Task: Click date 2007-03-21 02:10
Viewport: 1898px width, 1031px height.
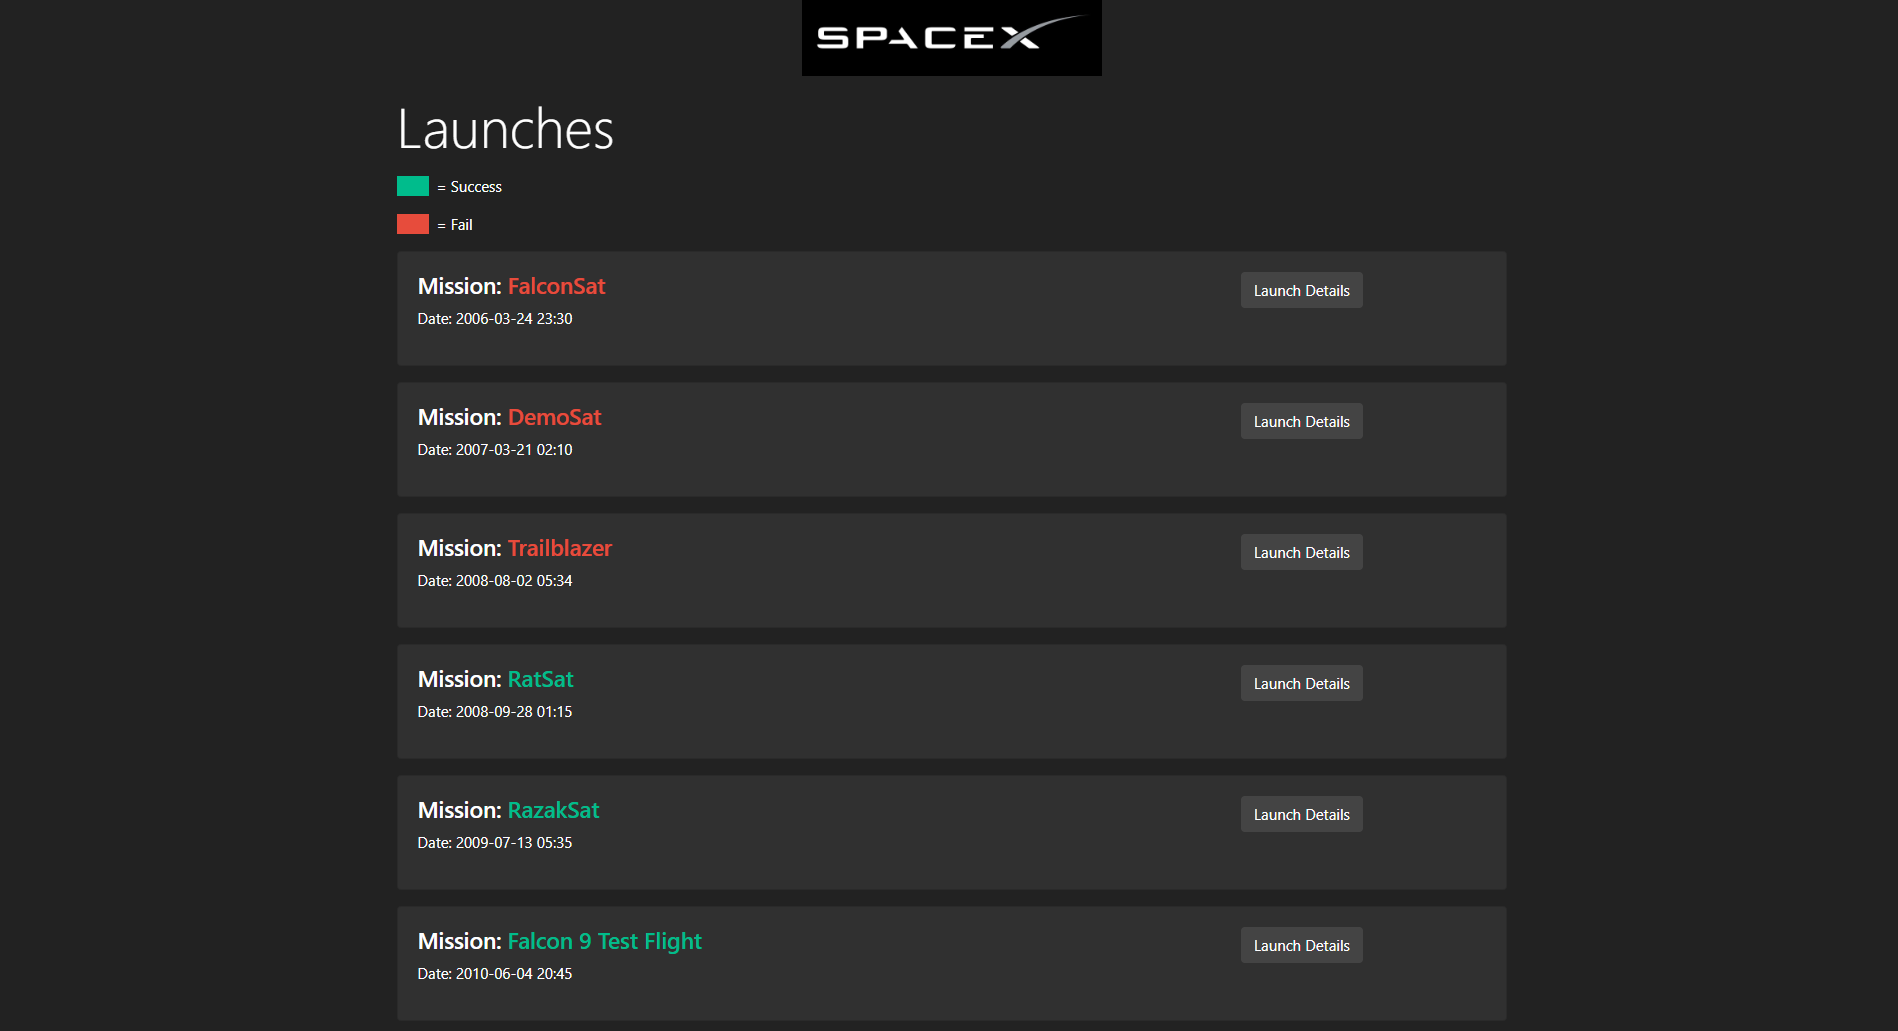Action: [495, 450]
